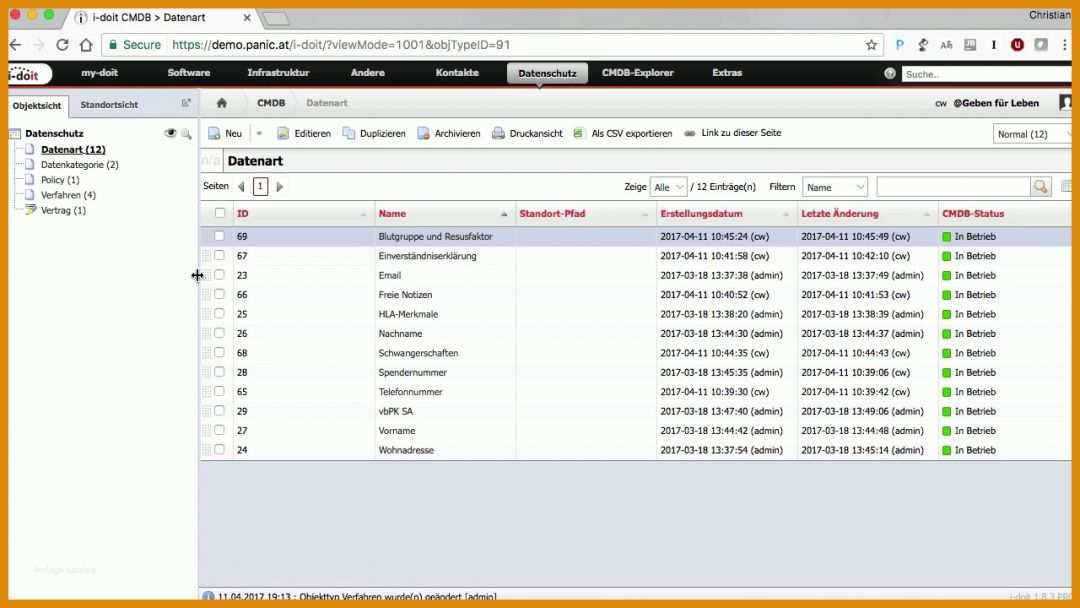The height and width of the screenshot is (608, 1080).
Task: Click the Chrome menu dots
Action: point(1064,45)
